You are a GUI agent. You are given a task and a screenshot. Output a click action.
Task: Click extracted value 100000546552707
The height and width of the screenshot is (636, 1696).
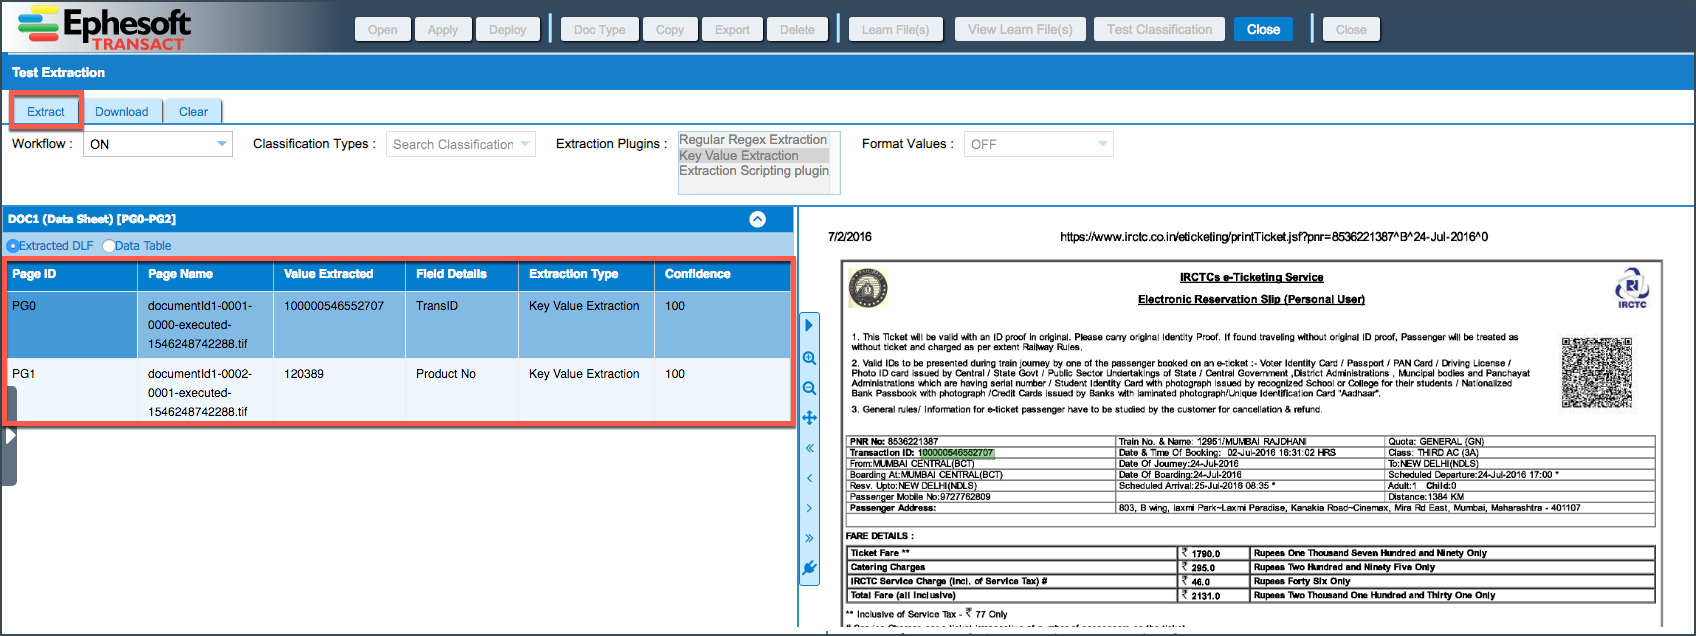(x=334, y=306)
